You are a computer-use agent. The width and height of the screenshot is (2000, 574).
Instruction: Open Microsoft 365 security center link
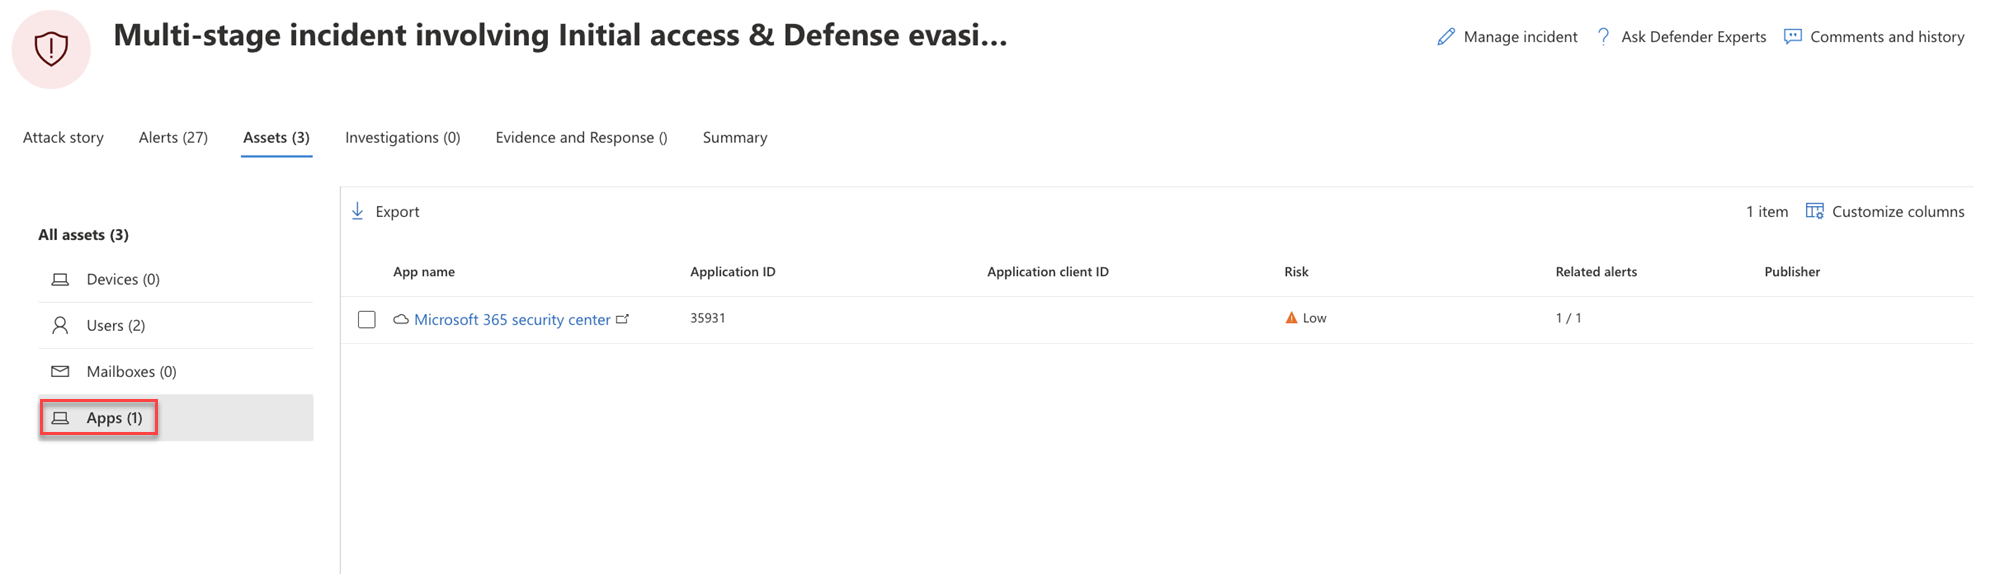coord(512,319)
